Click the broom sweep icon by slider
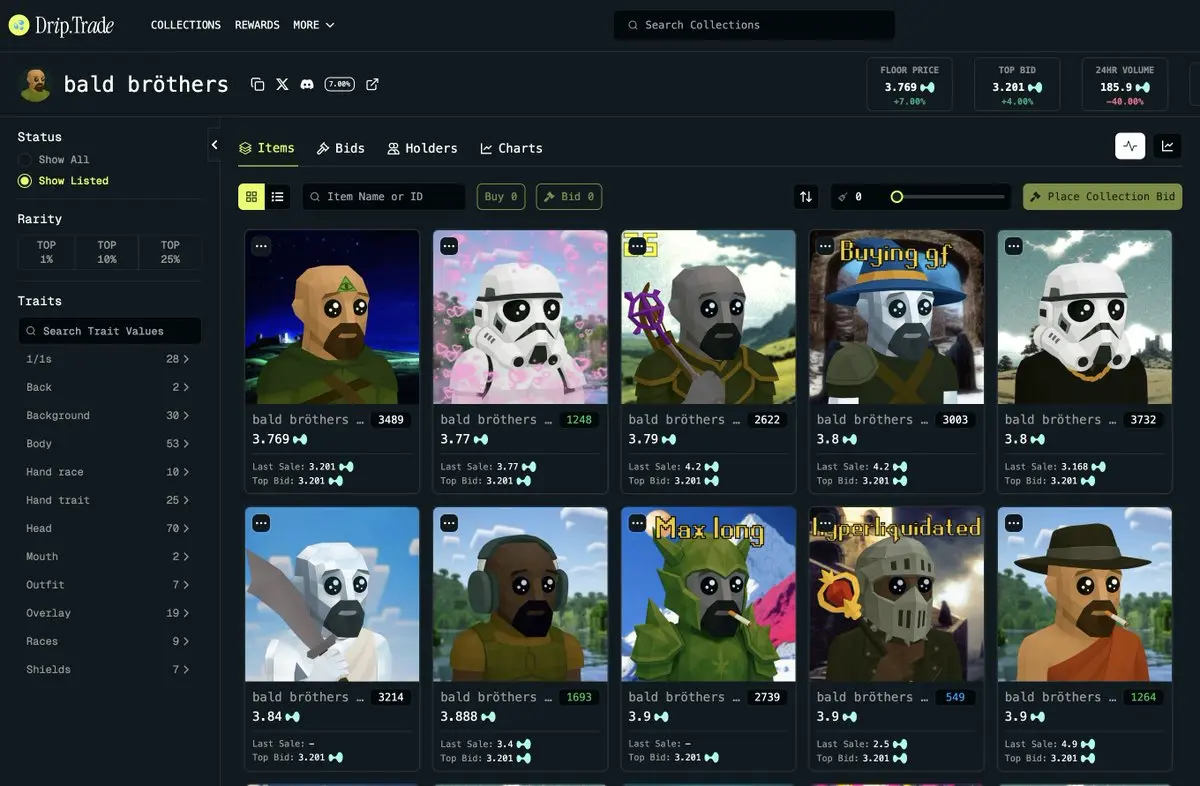Viewport: 1200px width, 786px height. click(x=844, y=197)
